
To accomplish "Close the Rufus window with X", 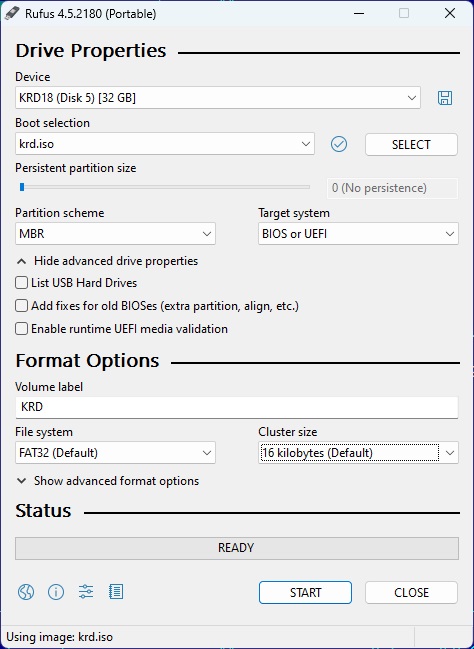I will pyautogui.click(x=450, y=13).
